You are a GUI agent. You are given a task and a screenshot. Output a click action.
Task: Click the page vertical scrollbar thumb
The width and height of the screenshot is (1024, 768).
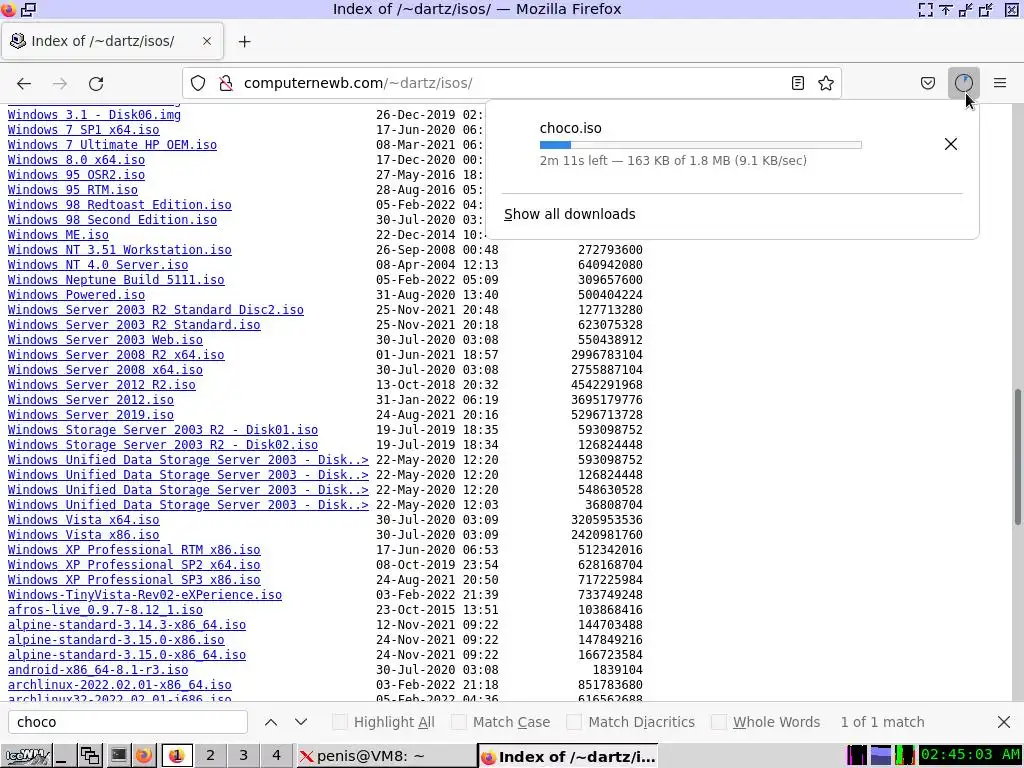(x=1017, y=457)
